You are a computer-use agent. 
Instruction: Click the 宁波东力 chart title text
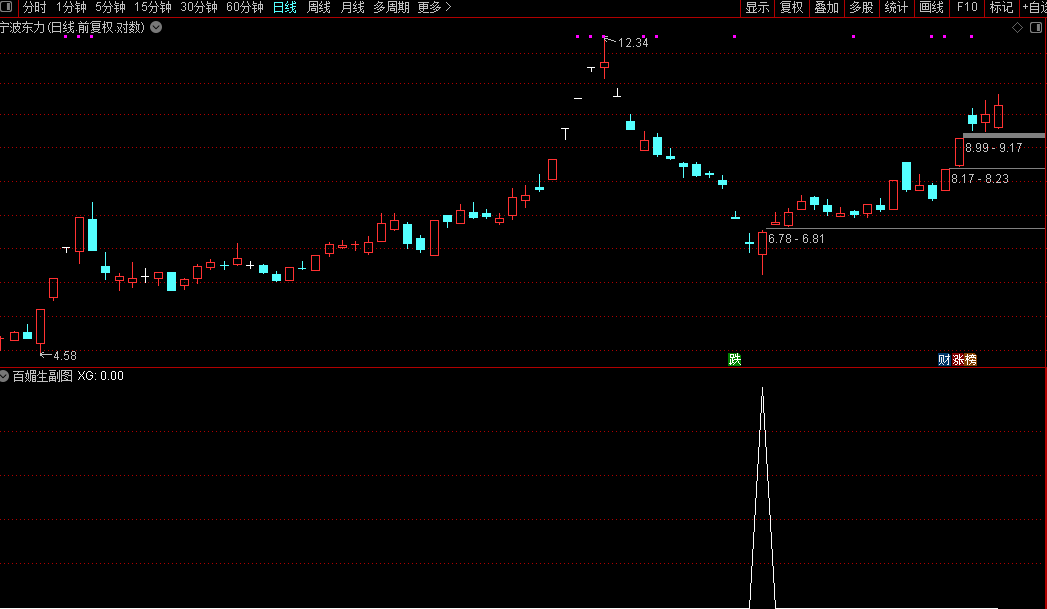tap(72, 27)
